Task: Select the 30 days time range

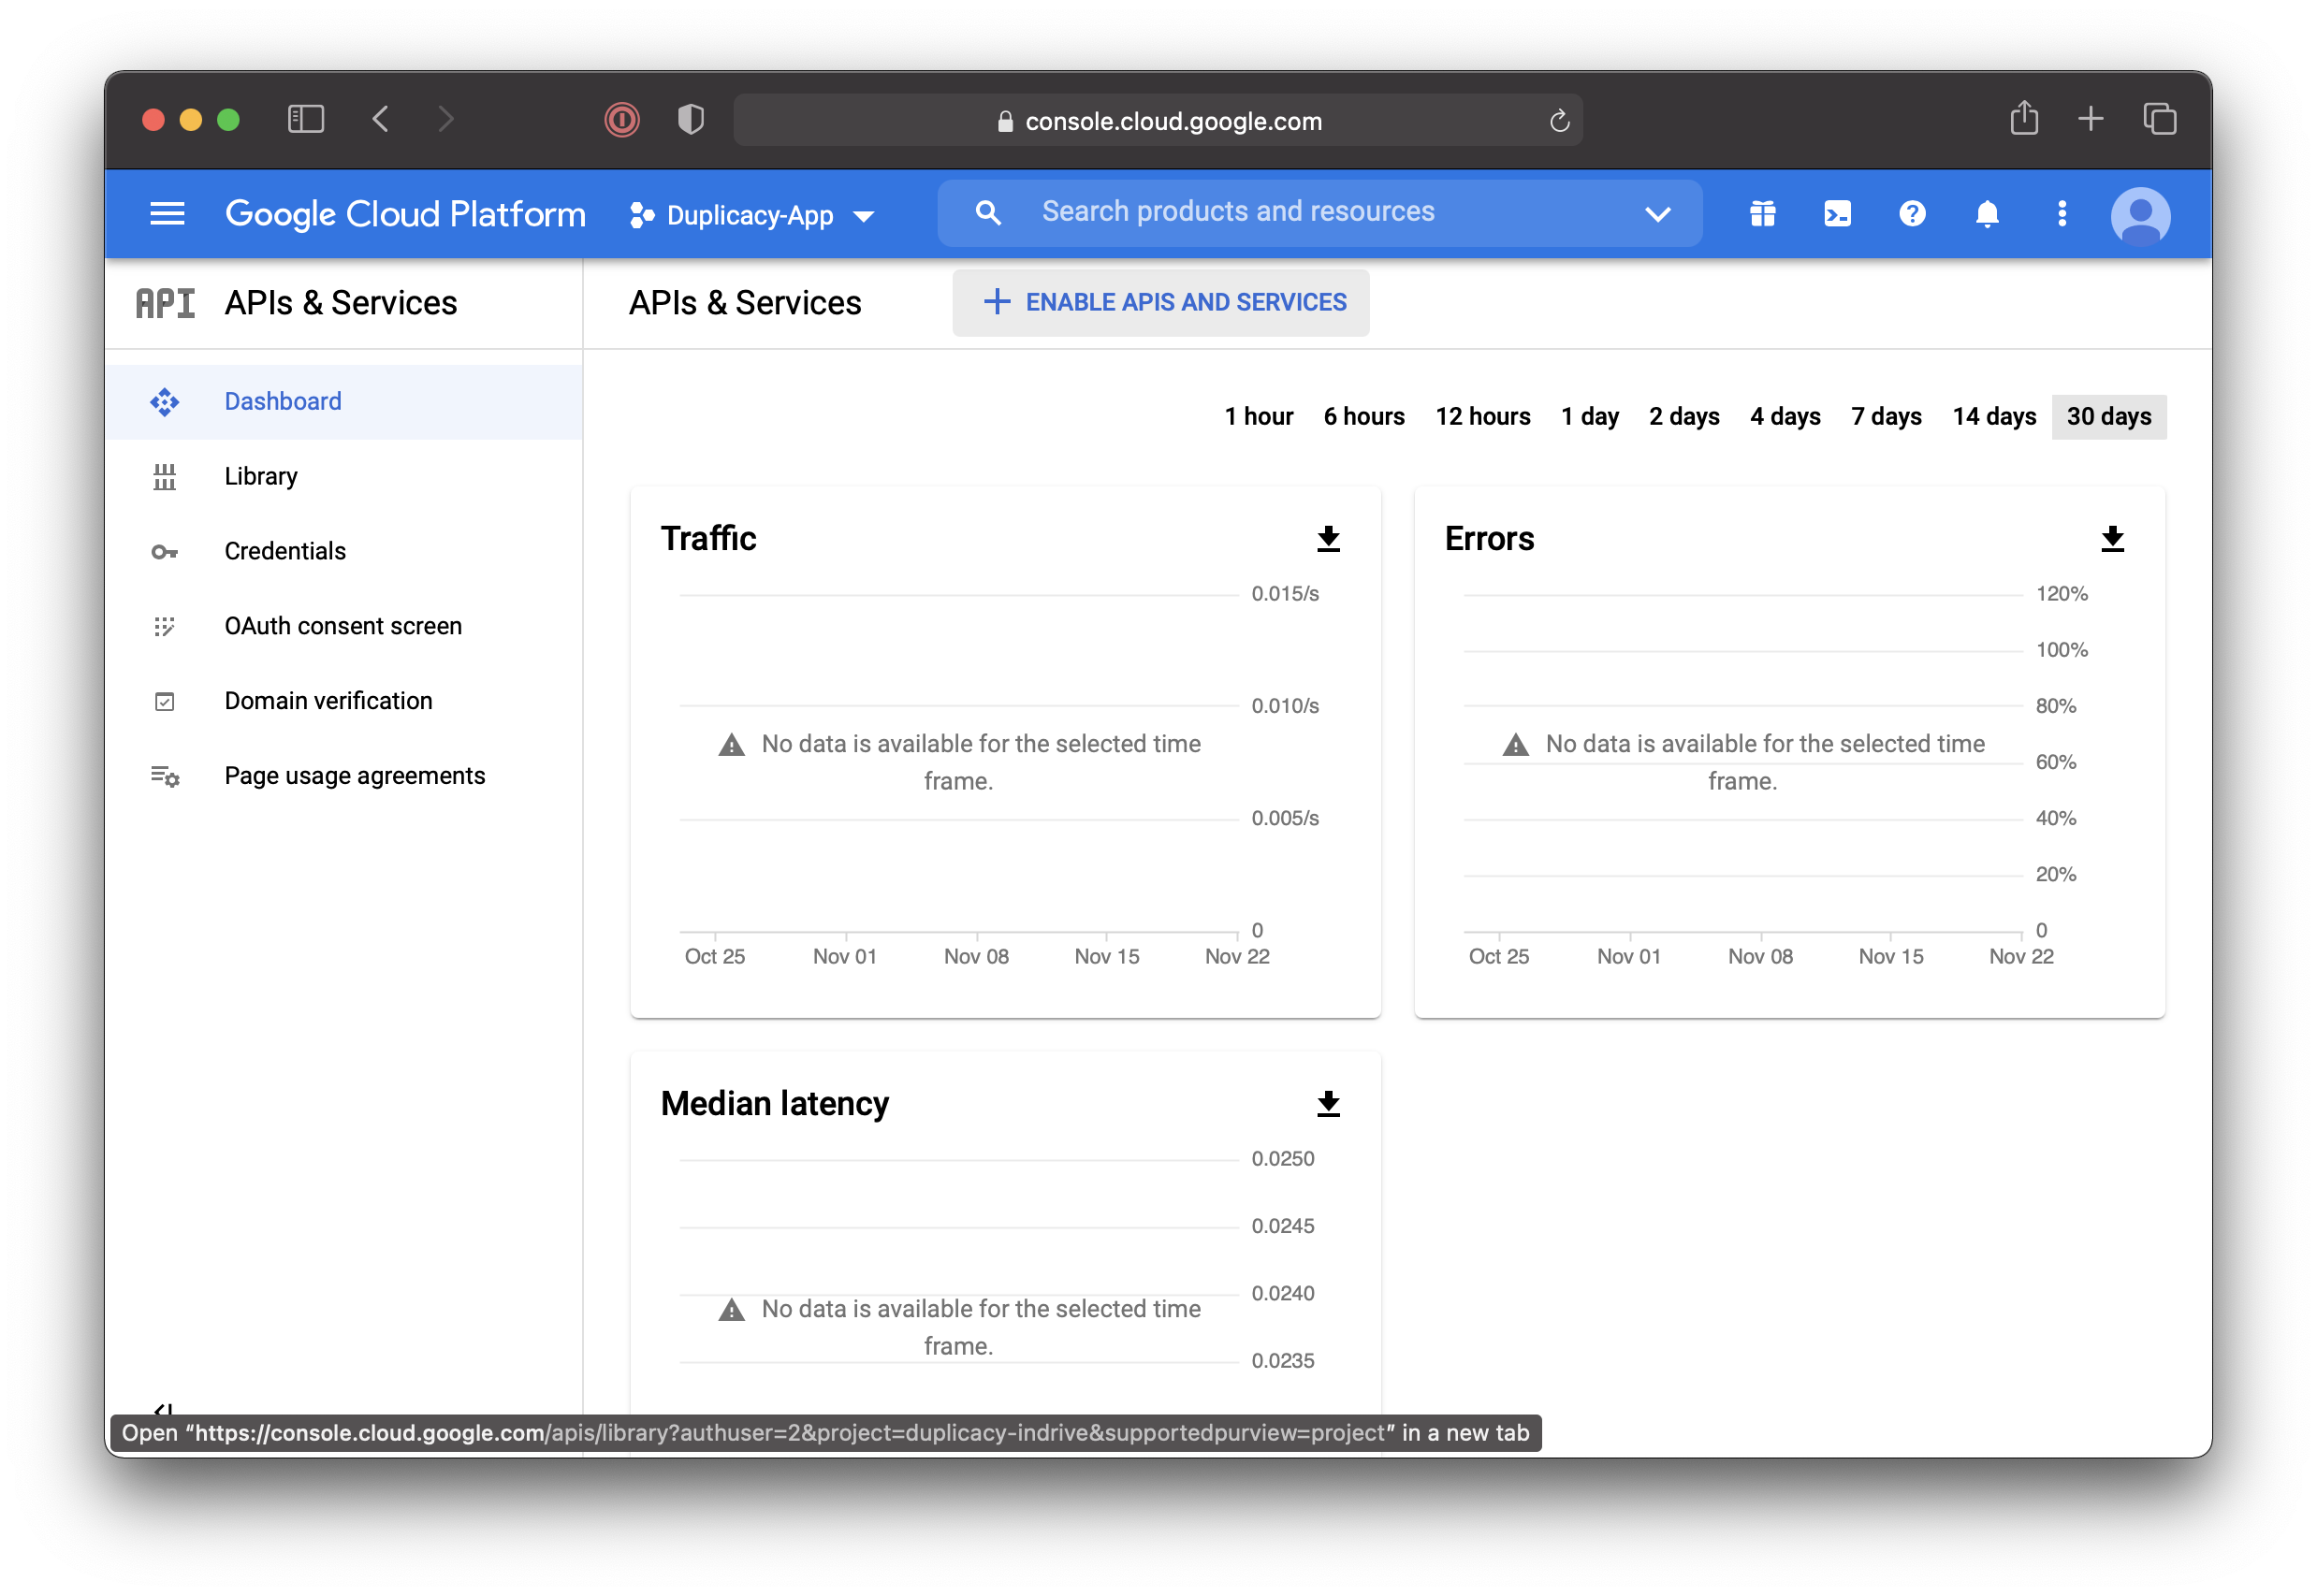Action: pyautogui.click(x=2108, y=417)
